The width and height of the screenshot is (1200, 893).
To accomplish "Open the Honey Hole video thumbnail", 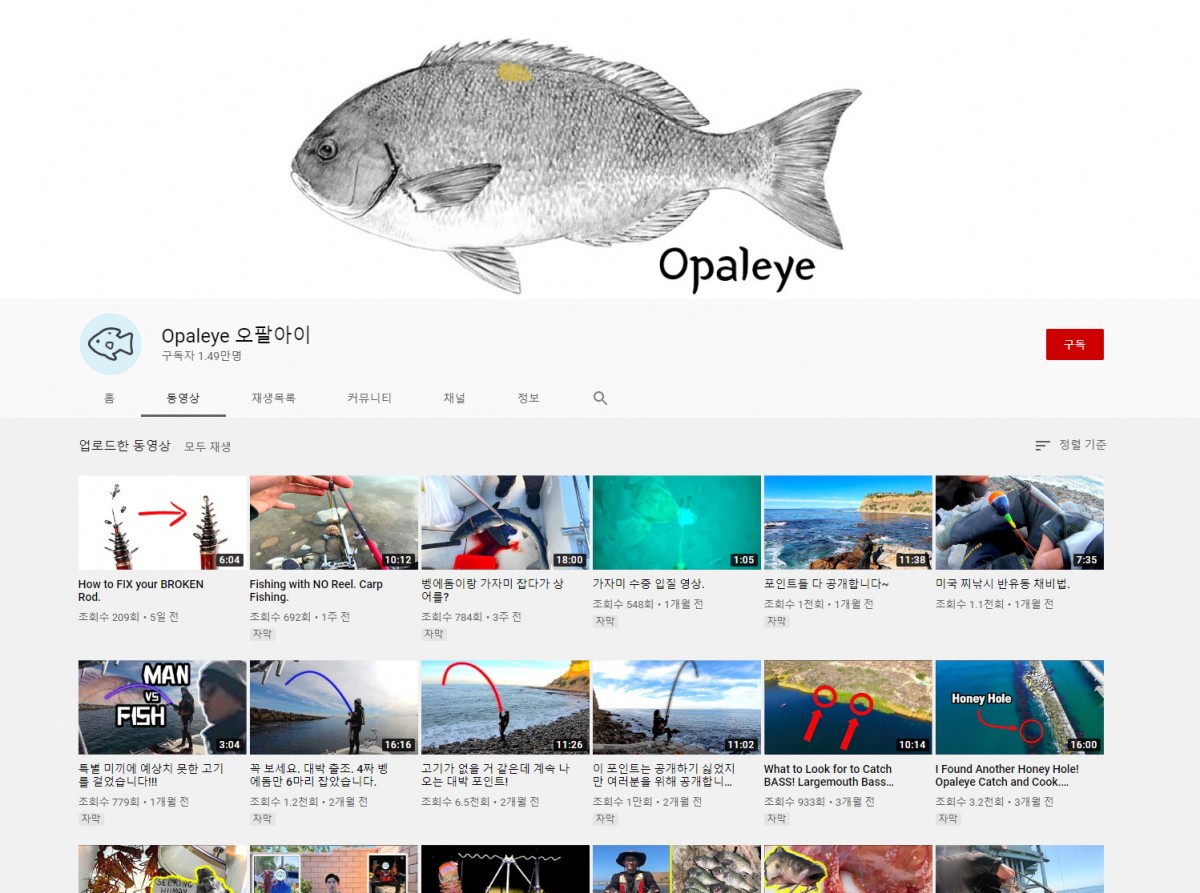I will tap(1019, 707).
